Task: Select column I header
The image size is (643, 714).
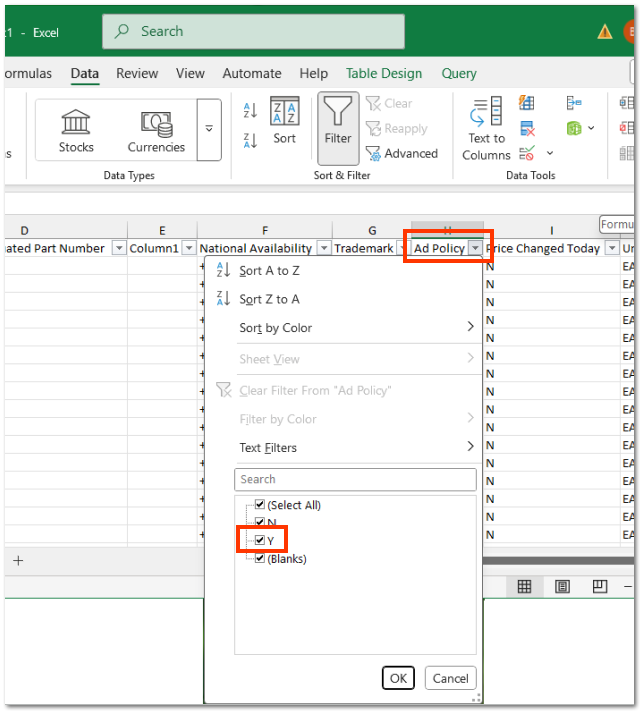Action: (x=551, y=230)
